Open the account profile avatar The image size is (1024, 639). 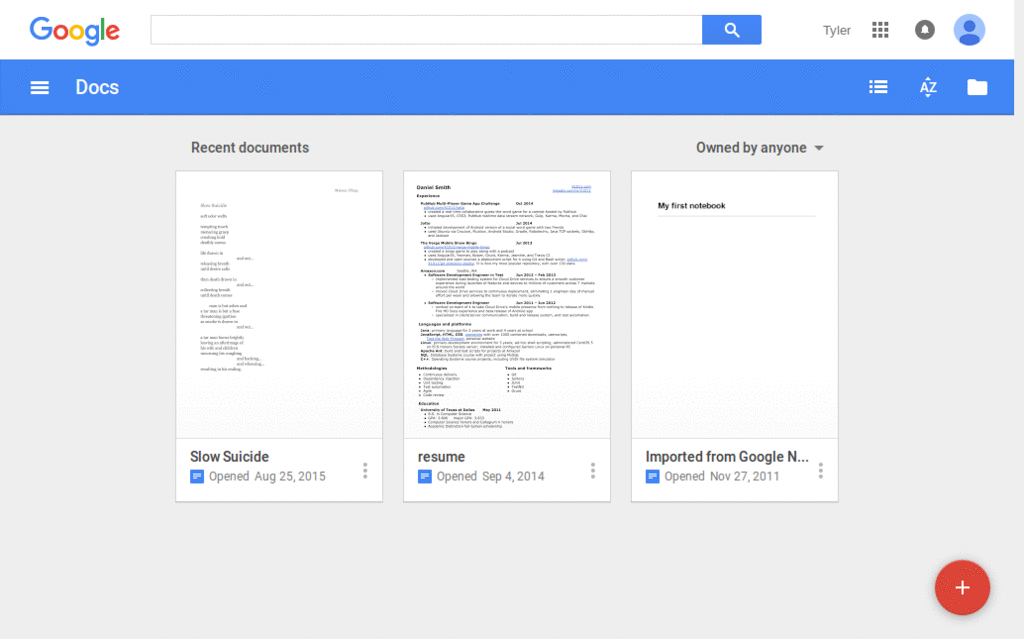(x=969, y=30)
